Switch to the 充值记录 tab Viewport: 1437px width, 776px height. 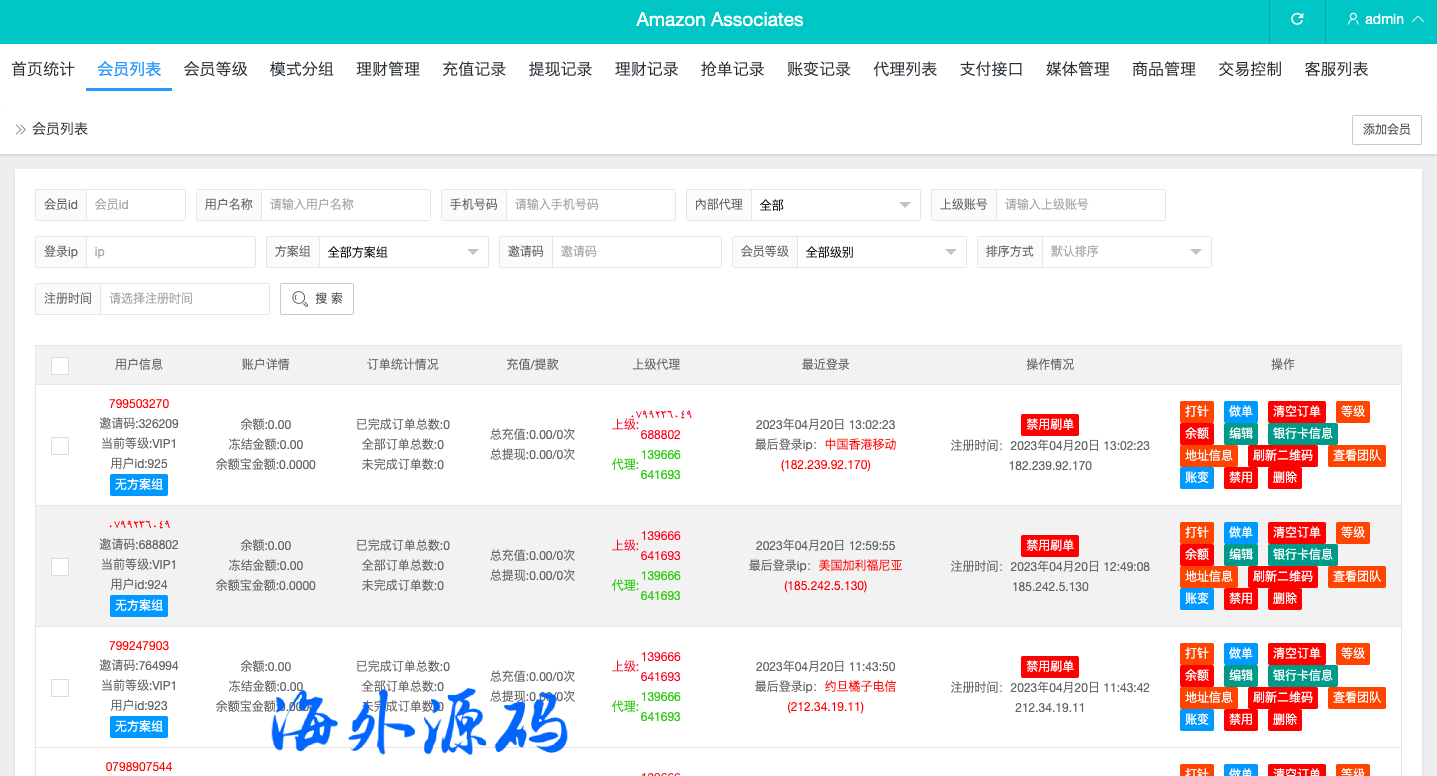[474, 69]
